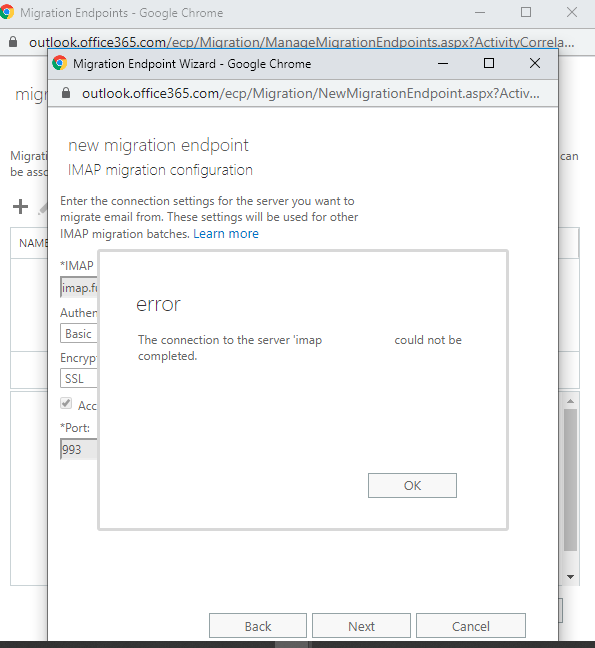Viewport: 595px width, 648px height.
Task: Click the '*Port:' label
Action: point(75,427)
